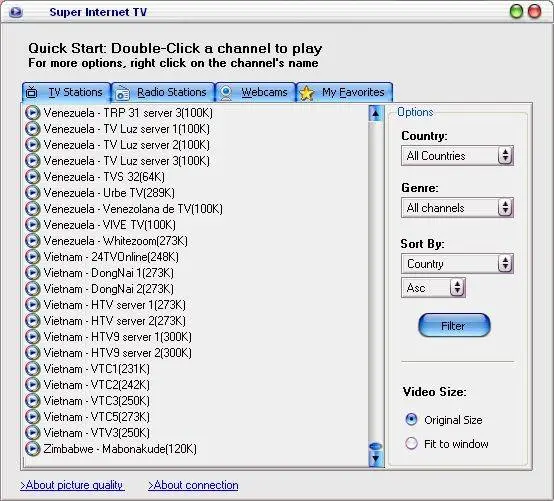554x501 pixels.
Task: Click play icon beside Vietnam - DongNai 1
Action: [33, 273]
